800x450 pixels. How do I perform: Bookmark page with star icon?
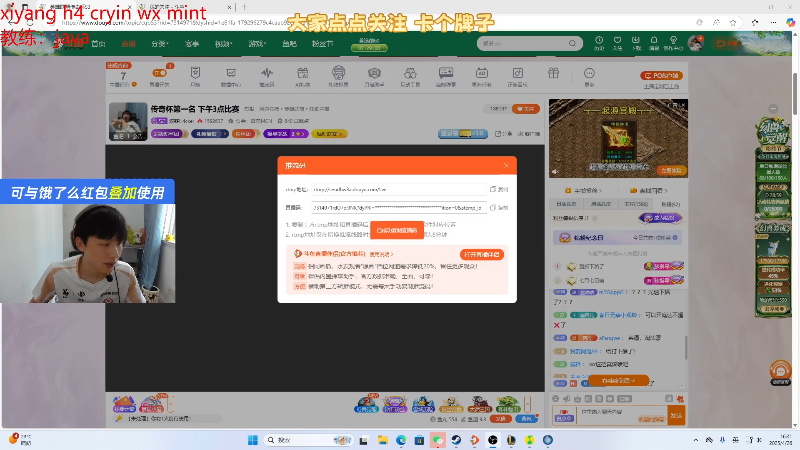[x=733, y=22]
